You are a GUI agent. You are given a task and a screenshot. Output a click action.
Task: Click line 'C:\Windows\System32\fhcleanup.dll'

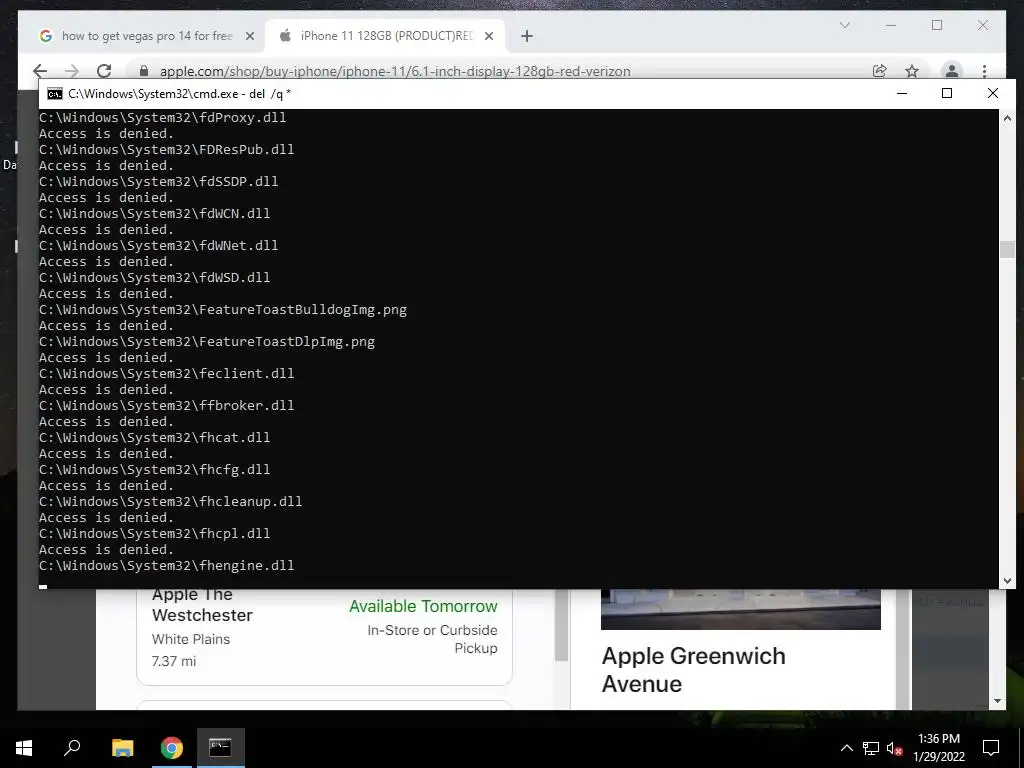(170, 502)
